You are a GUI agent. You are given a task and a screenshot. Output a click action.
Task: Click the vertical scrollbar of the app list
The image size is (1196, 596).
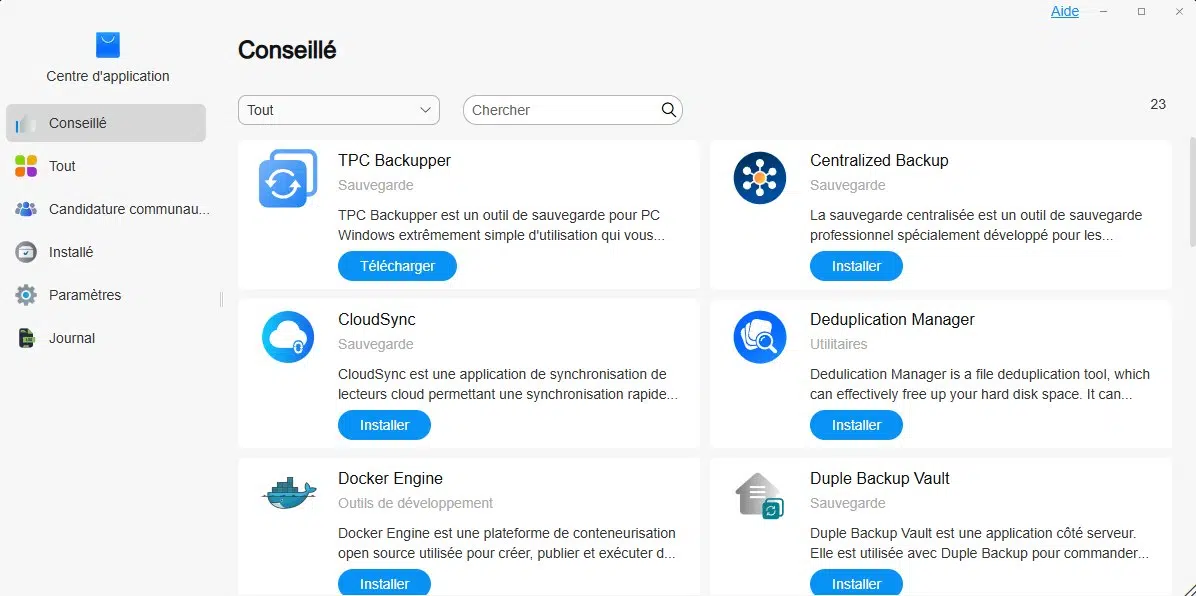coord(1191,192)
